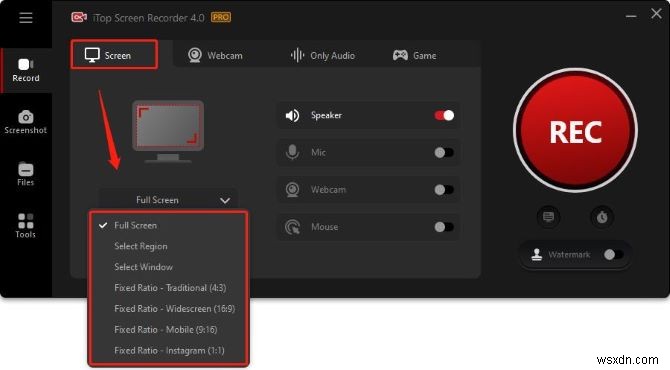Screen dimensions: 670x370
Task: Switch to the Screen tab
Action: [114, 55]
